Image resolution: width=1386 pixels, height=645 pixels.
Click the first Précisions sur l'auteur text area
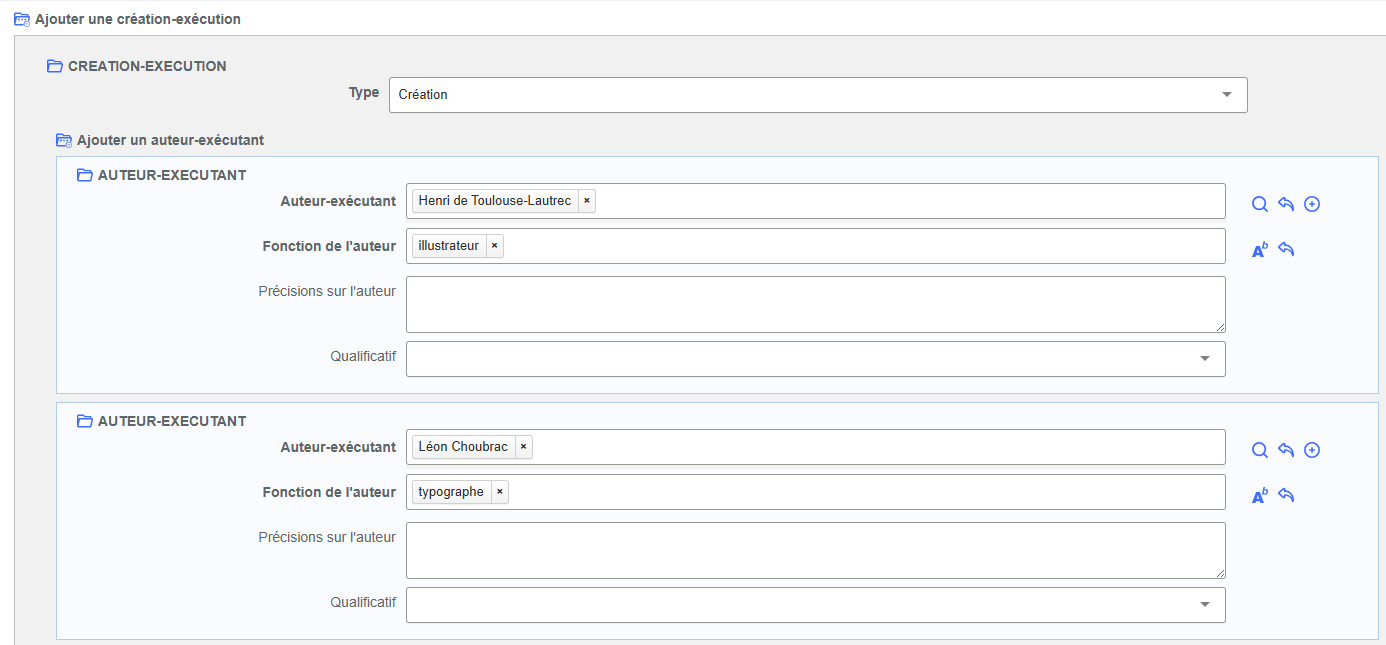tap(815, 304)
